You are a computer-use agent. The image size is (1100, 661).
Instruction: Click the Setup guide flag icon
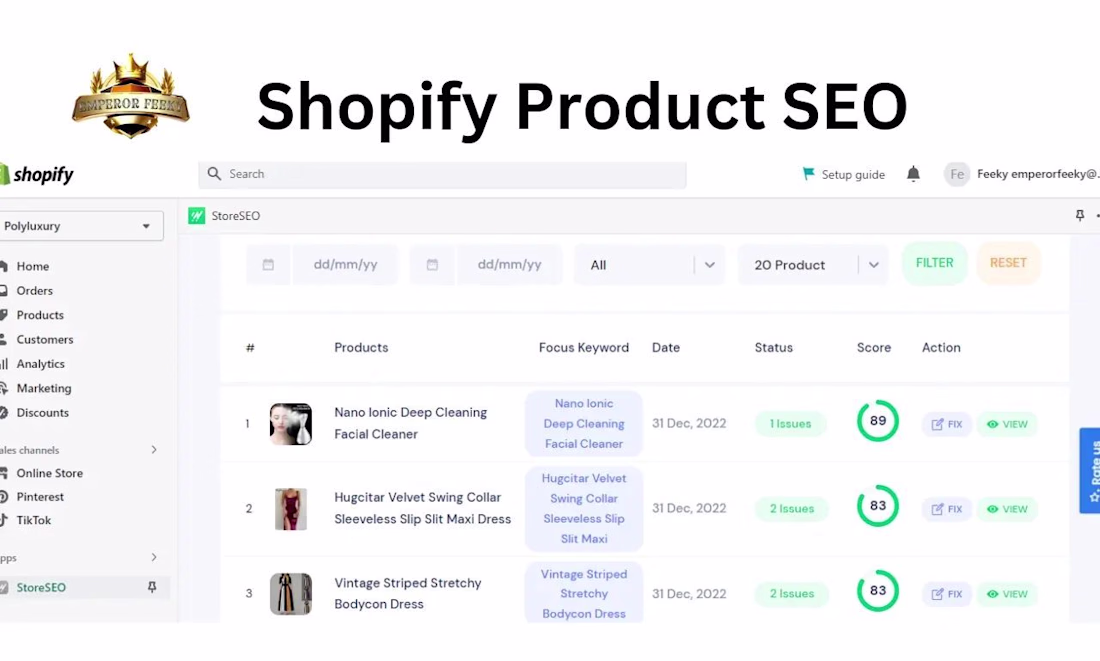808,173
